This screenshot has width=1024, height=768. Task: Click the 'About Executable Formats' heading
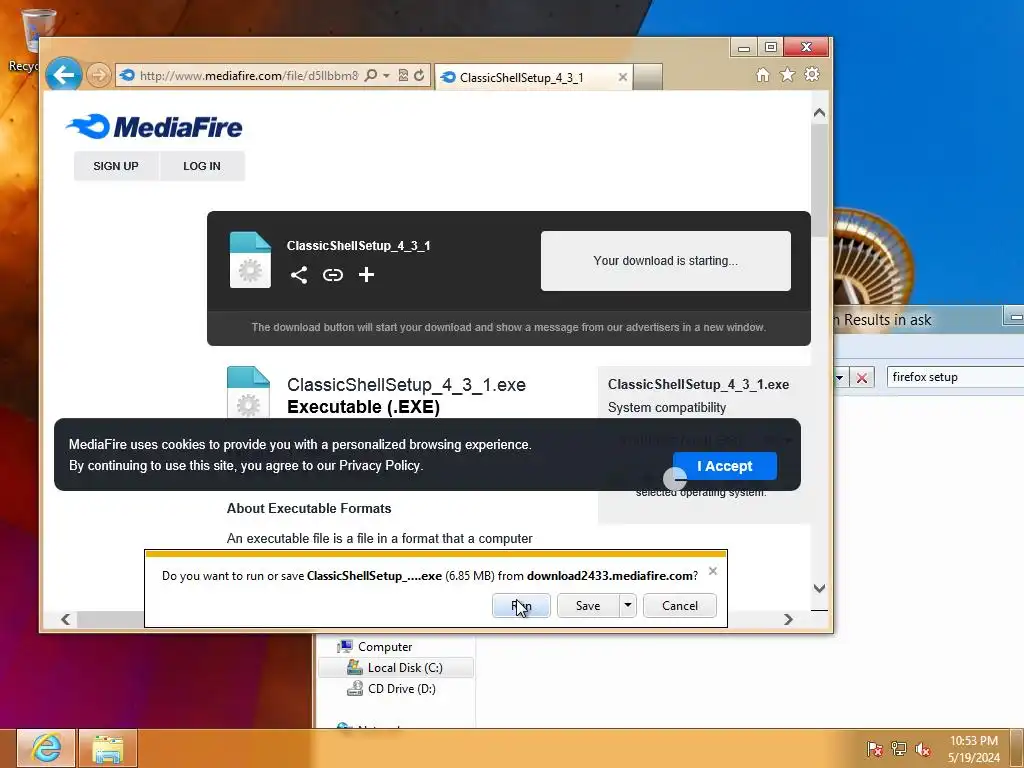point(309,508)
